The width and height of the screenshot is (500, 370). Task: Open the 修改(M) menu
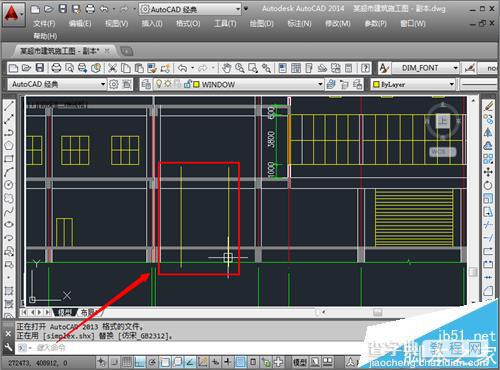[338, 24]
